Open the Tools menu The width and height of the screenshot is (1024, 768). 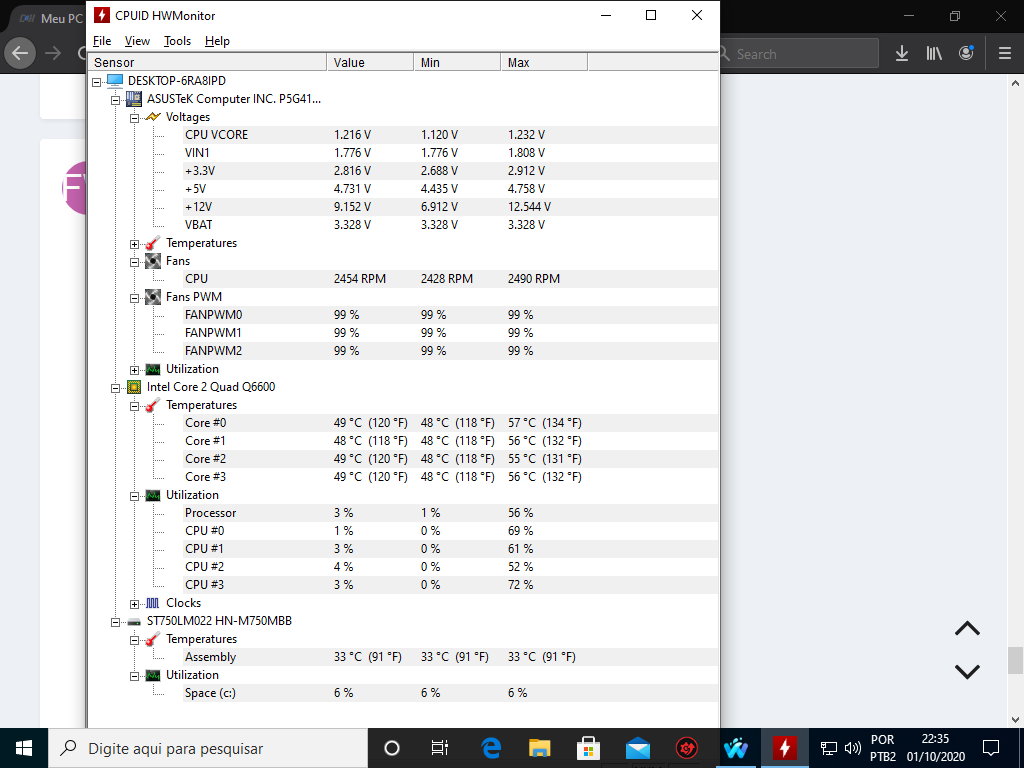pyautogui.click(x=177, y=40)
